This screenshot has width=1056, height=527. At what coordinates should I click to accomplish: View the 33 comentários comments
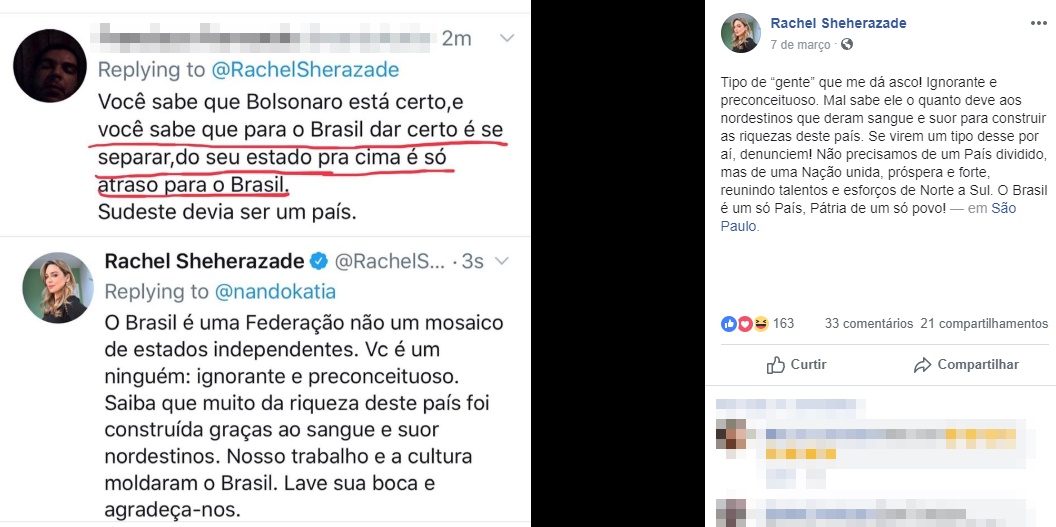click(x=869, y=324)
